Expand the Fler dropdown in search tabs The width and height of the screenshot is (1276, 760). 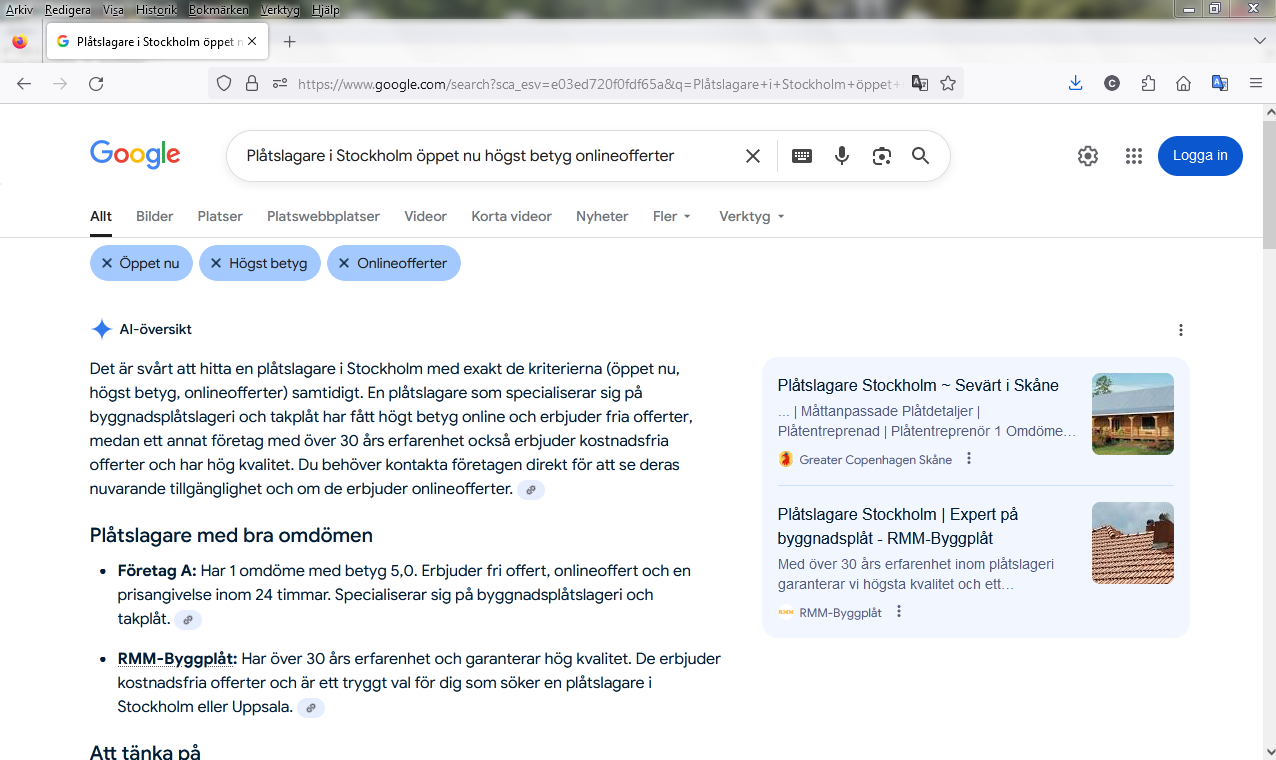672,216
